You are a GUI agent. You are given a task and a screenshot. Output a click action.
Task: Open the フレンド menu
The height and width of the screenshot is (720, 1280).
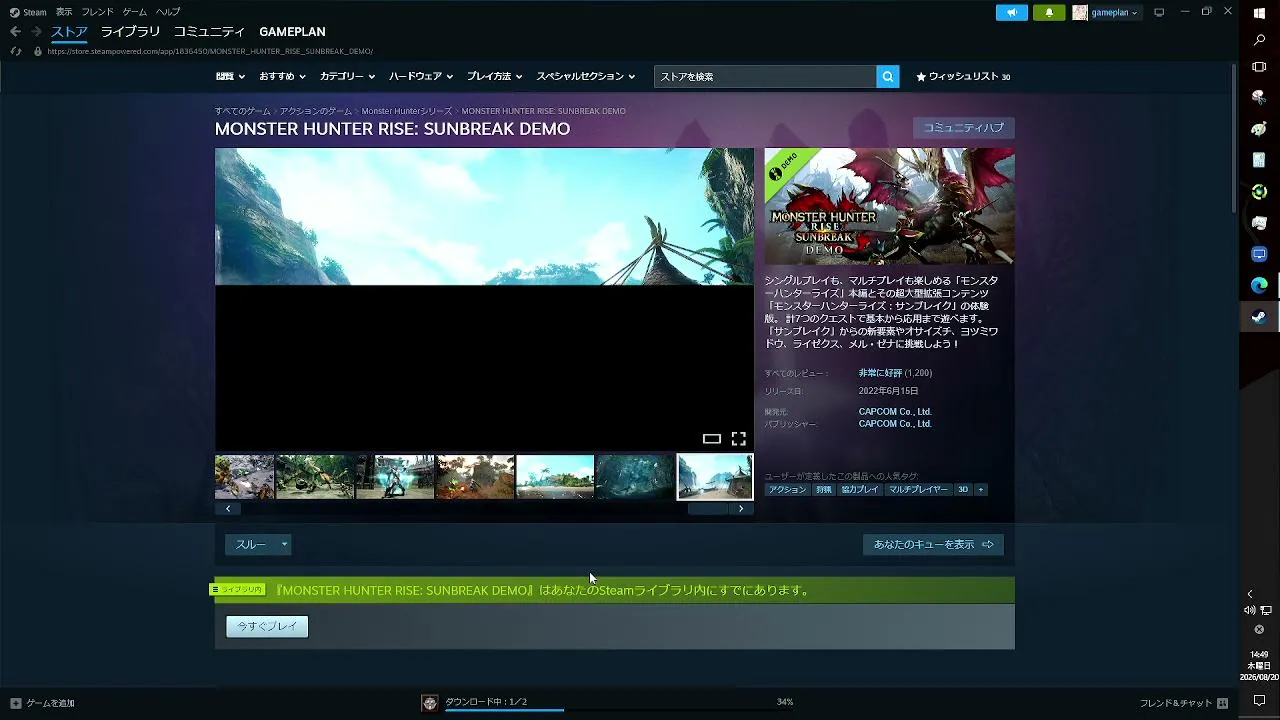(97, 12)
